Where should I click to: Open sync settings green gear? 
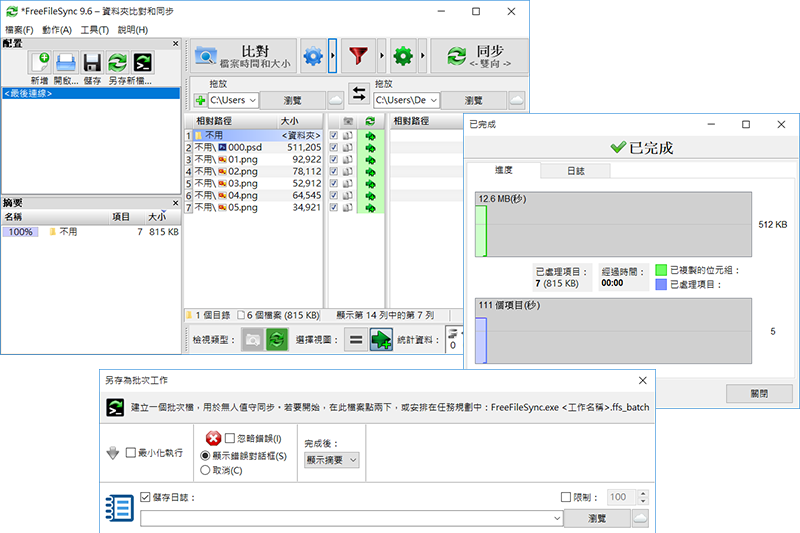tap(403, 56)
